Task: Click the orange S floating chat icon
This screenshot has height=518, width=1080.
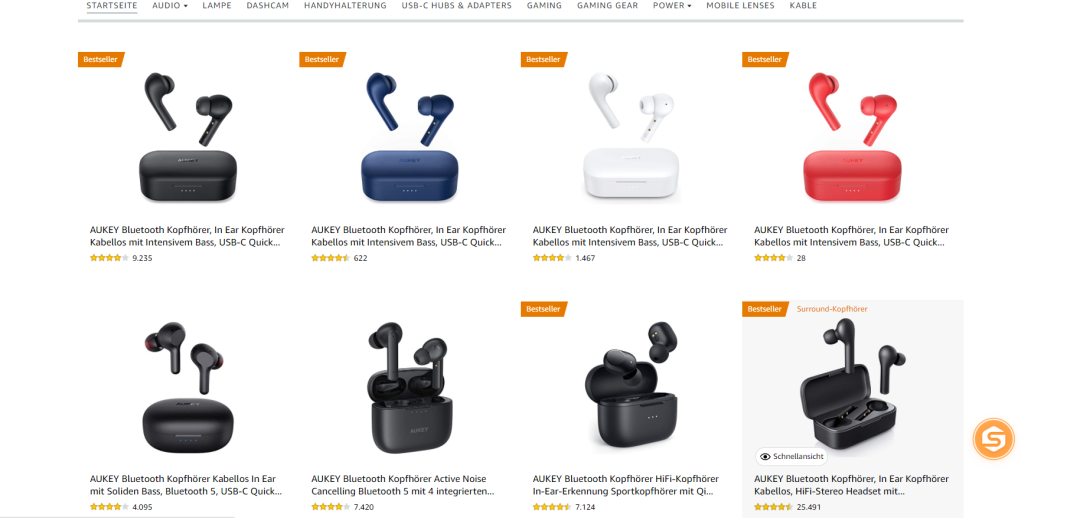Action: tap(993, 439)
